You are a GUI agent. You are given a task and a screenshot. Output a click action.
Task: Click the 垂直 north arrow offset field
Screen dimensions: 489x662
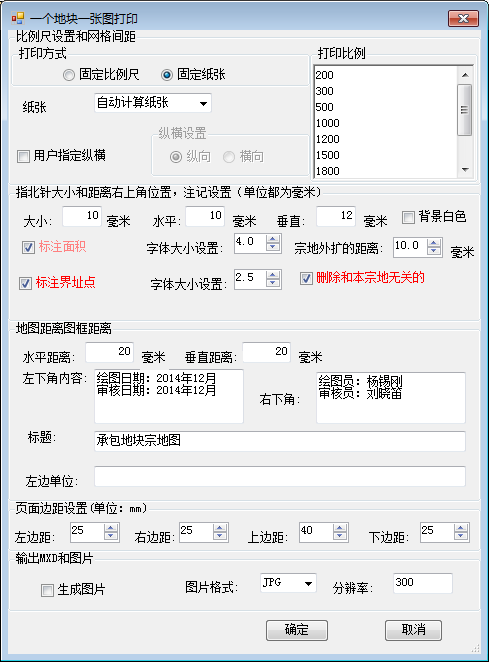pos(336,216)
